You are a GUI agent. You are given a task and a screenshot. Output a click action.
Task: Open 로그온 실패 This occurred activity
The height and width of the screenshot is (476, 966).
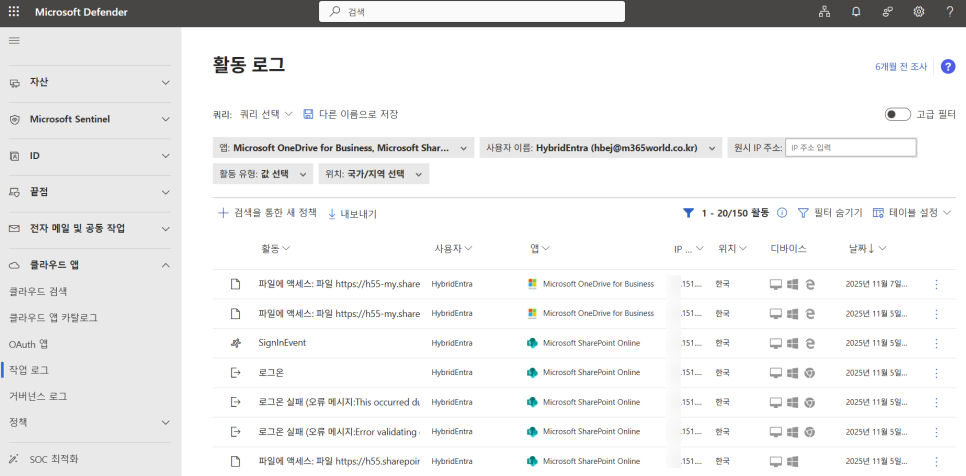point(339,402)
